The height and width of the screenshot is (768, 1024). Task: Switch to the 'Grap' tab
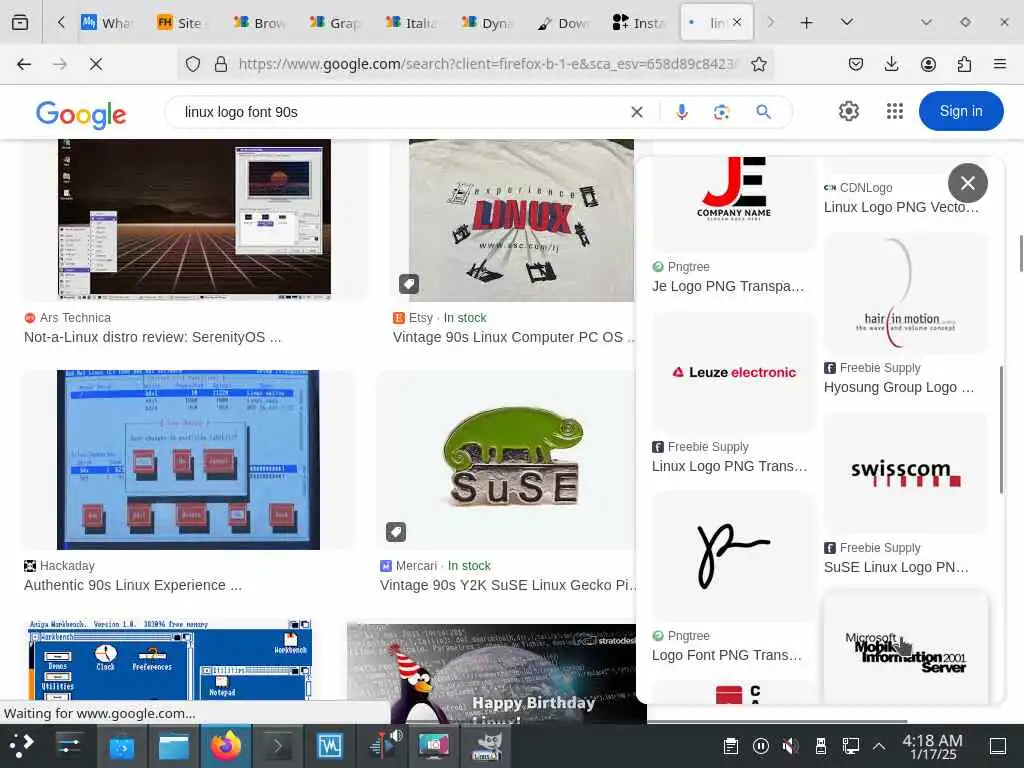[x=335, y=22]
